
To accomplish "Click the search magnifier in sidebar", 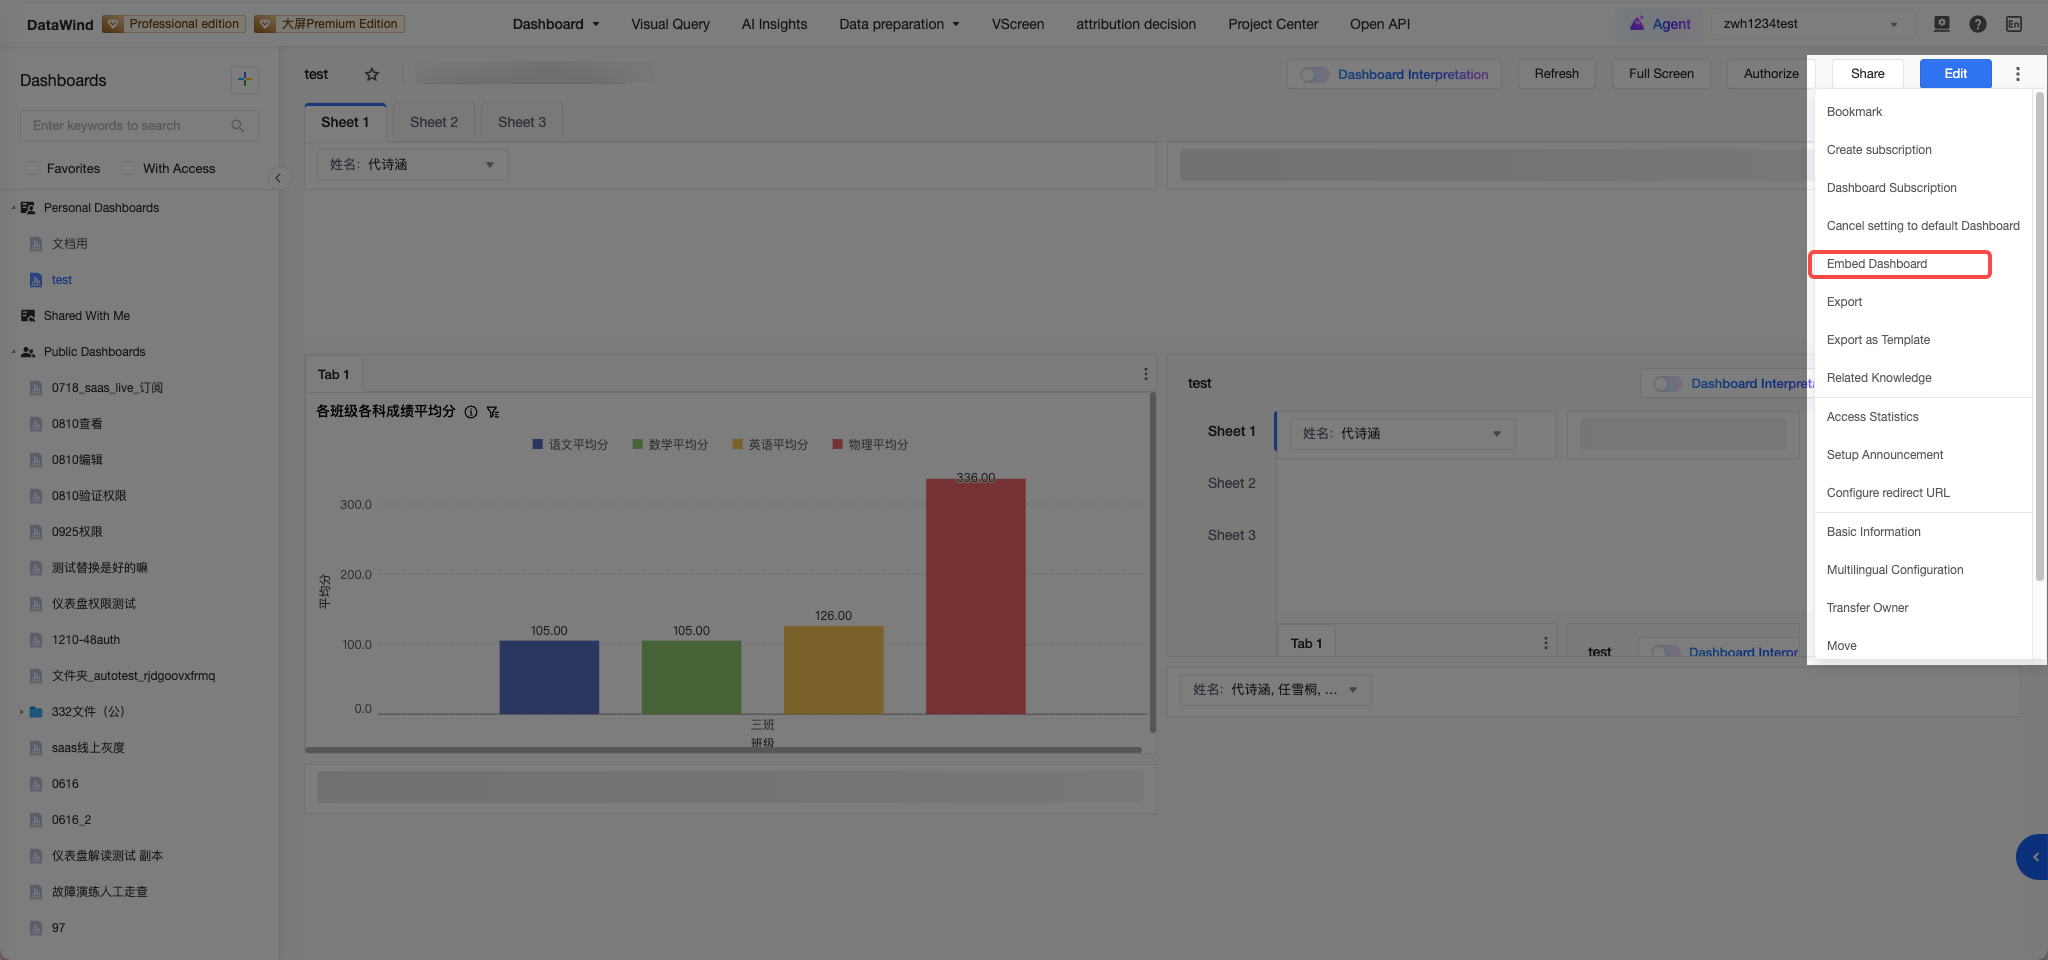I will (x=238, y=126).
